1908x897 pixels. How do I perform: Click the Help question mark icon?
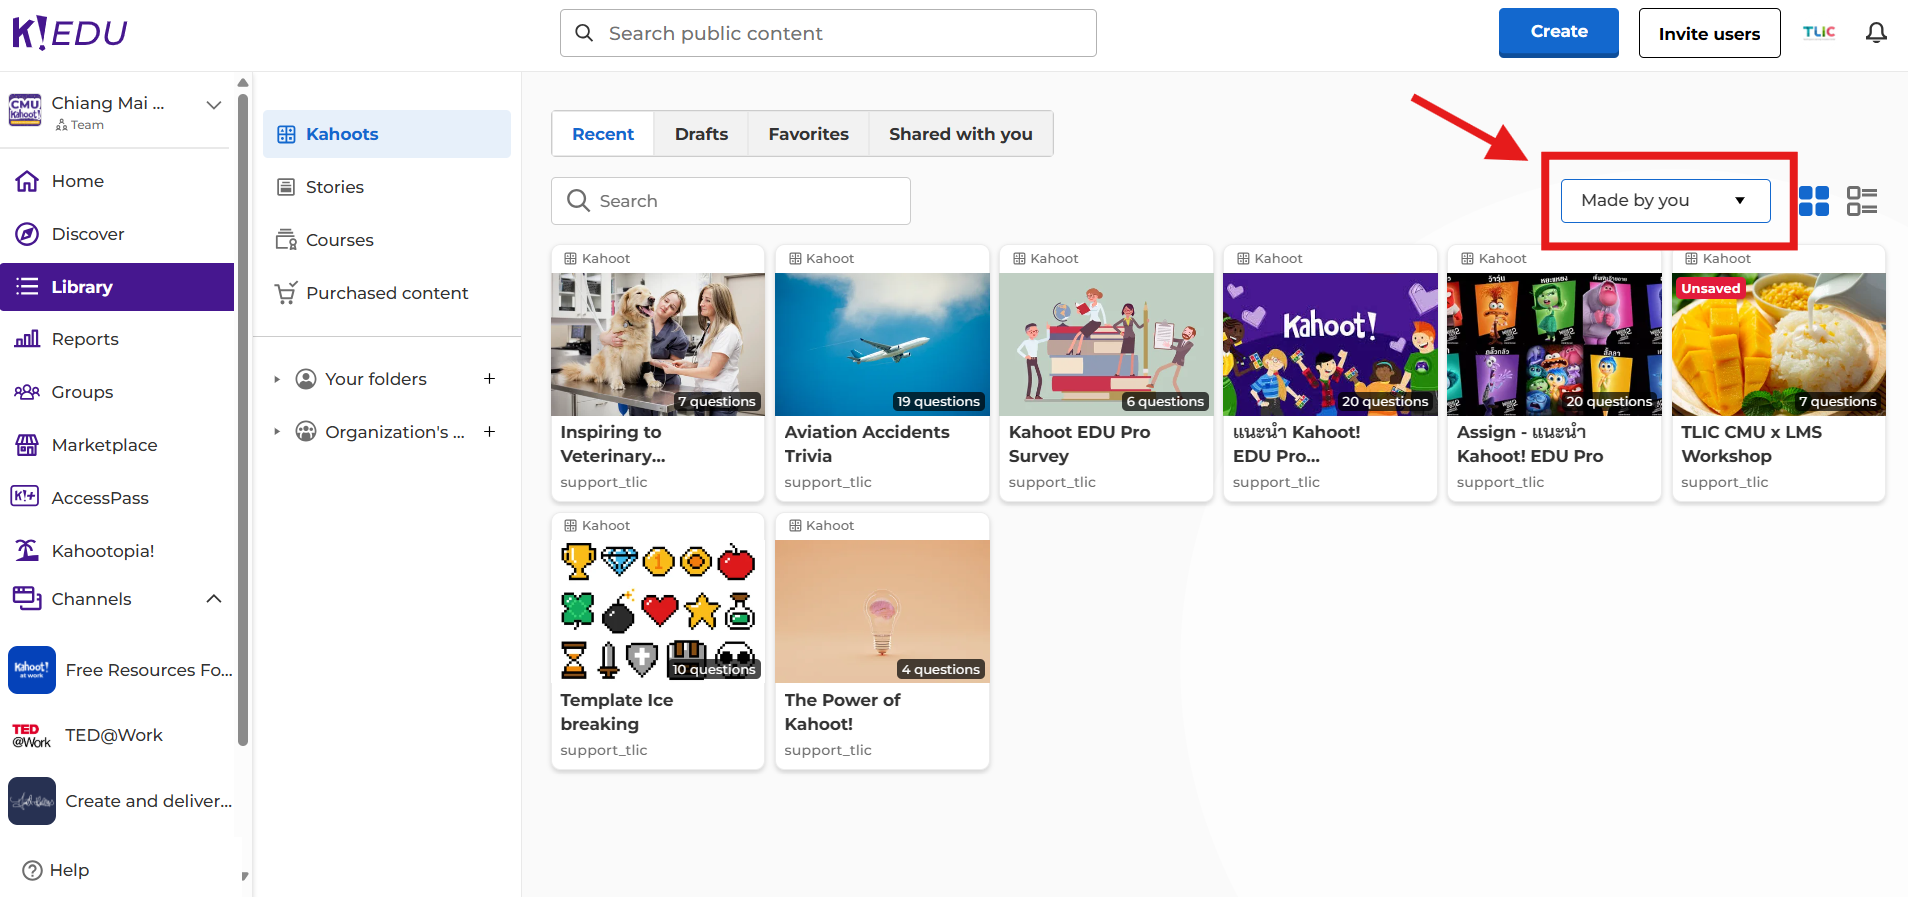(x=33, y=870)
